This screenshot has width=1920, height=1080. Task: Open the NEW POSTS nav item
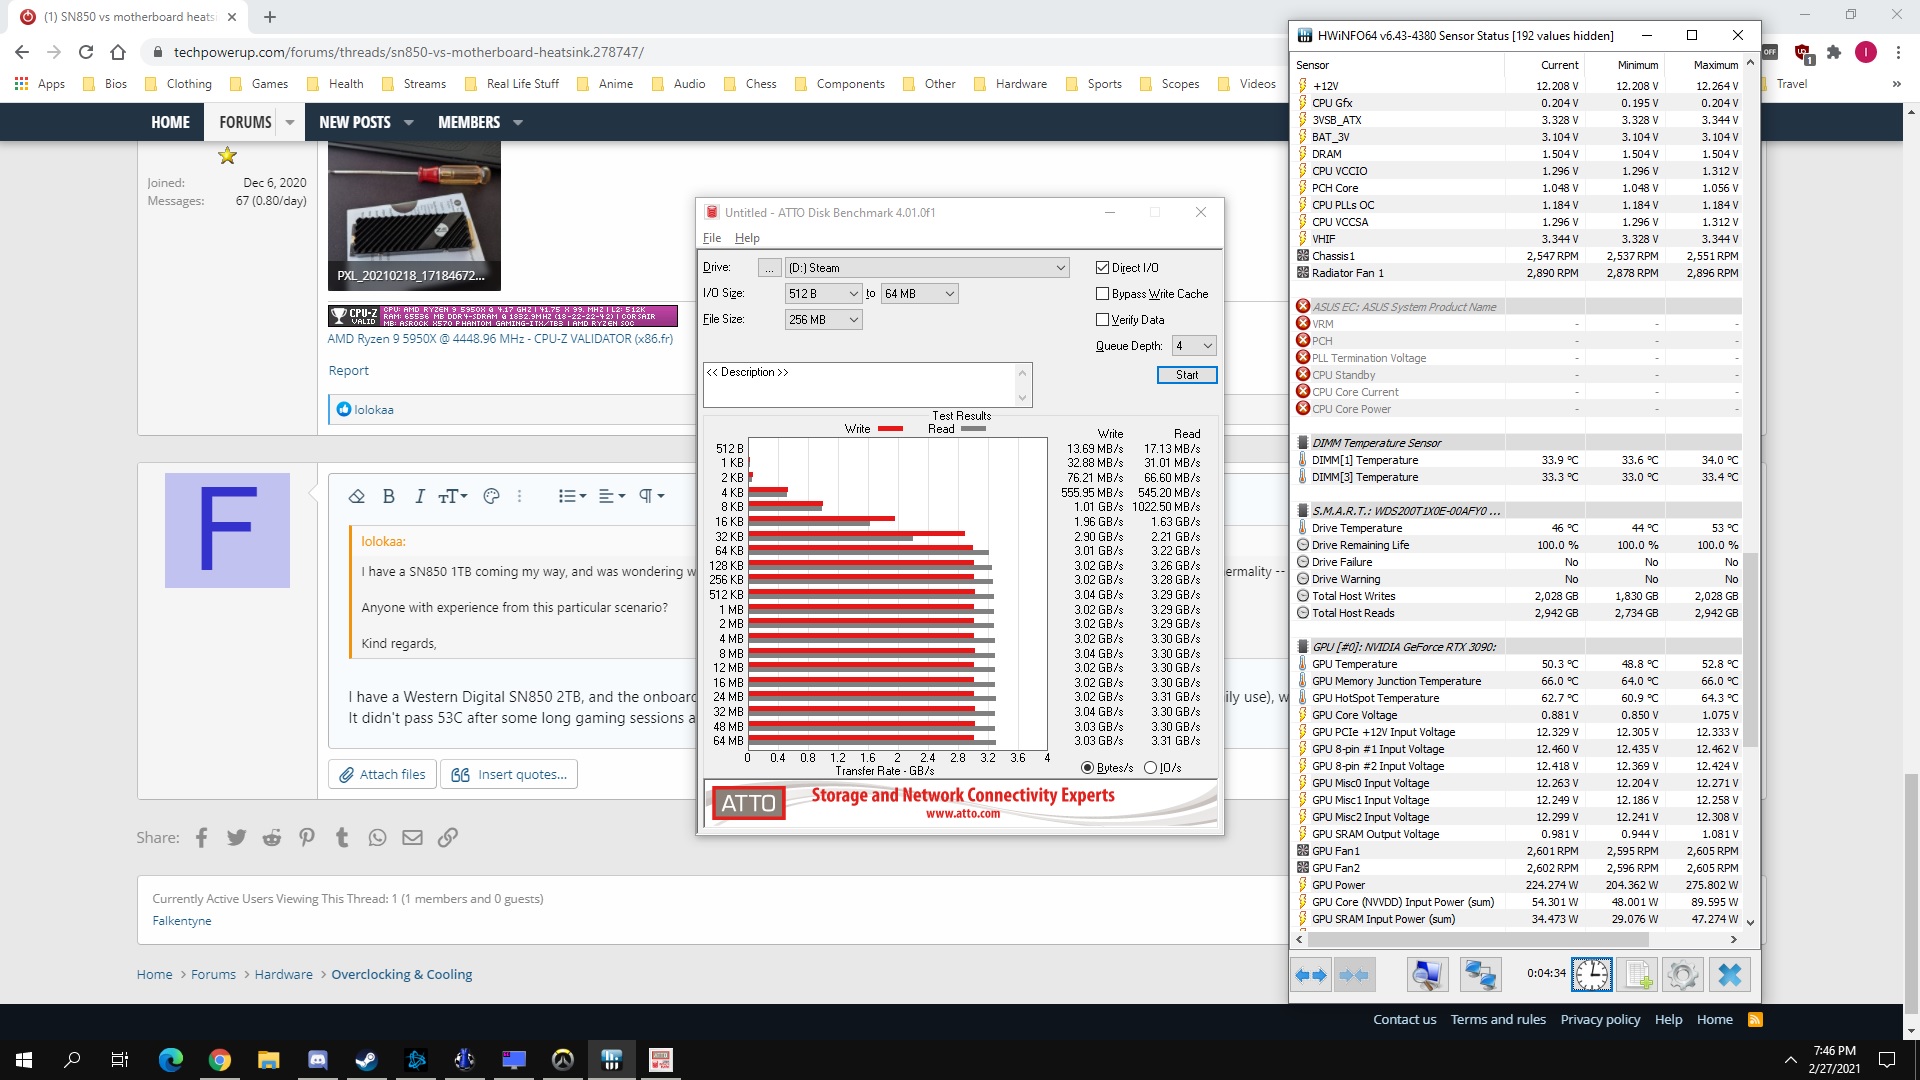(x=355, y=122)
